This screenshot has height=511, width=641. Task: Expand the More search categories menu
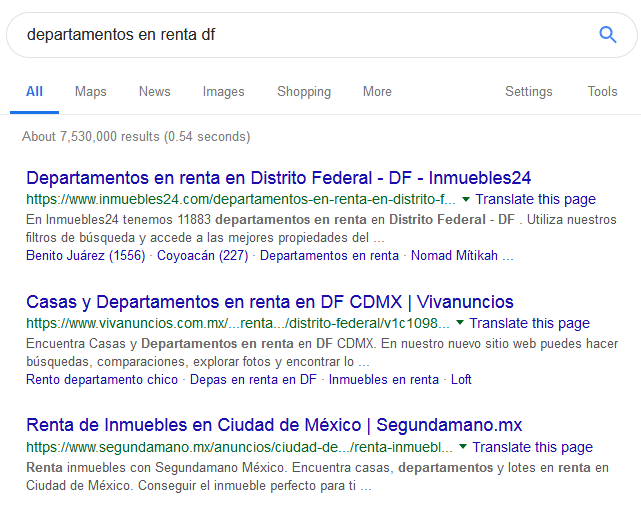click(377, 91)
